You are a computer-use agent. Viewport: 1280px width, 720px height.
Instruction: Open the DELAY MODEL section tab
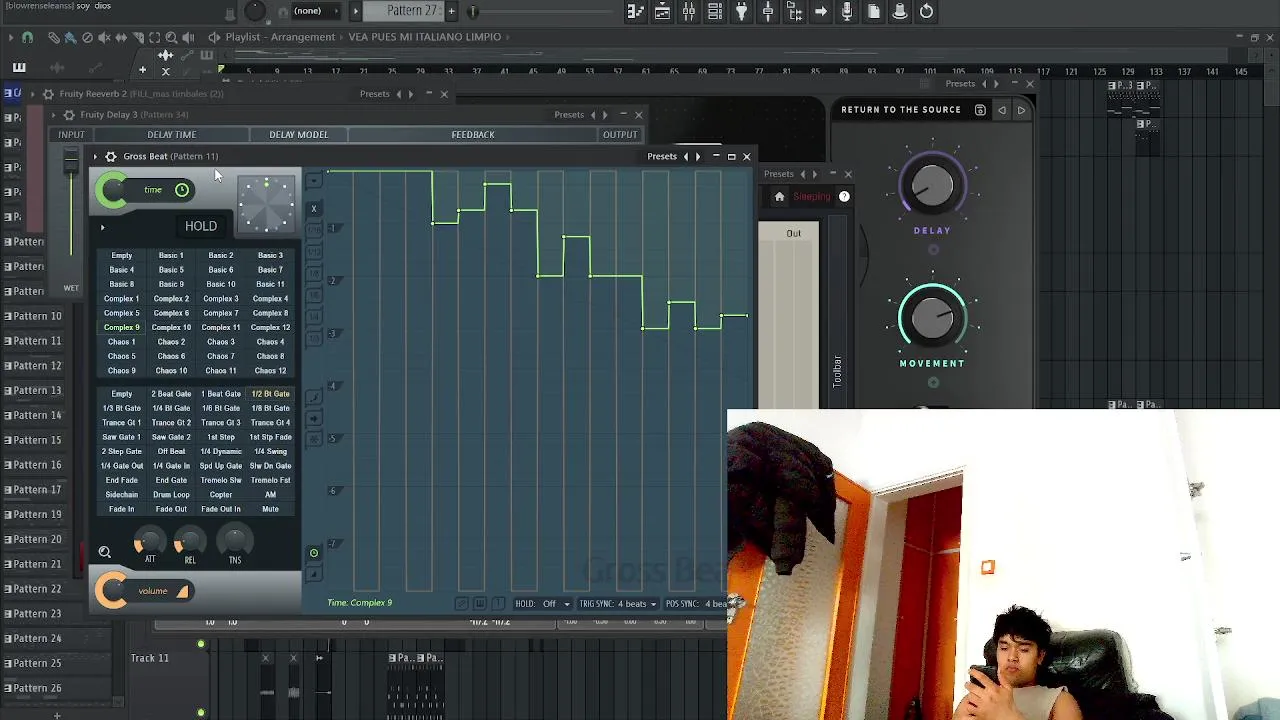(298, 135)
